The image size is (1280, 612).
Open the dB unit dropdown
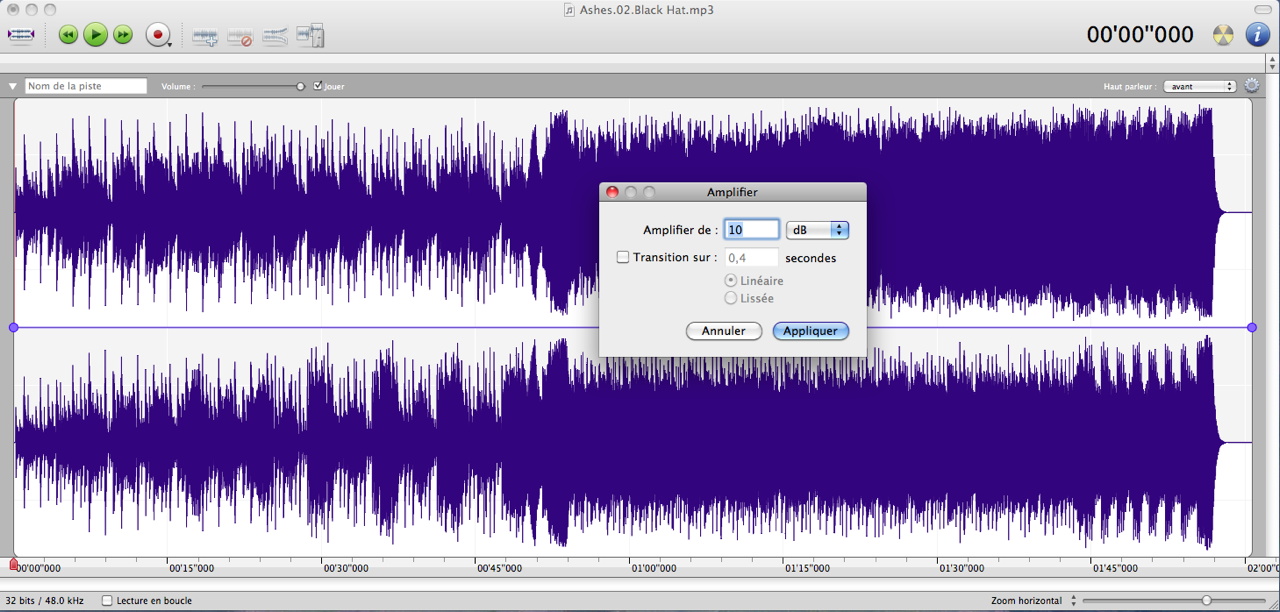tap(817, 230)
